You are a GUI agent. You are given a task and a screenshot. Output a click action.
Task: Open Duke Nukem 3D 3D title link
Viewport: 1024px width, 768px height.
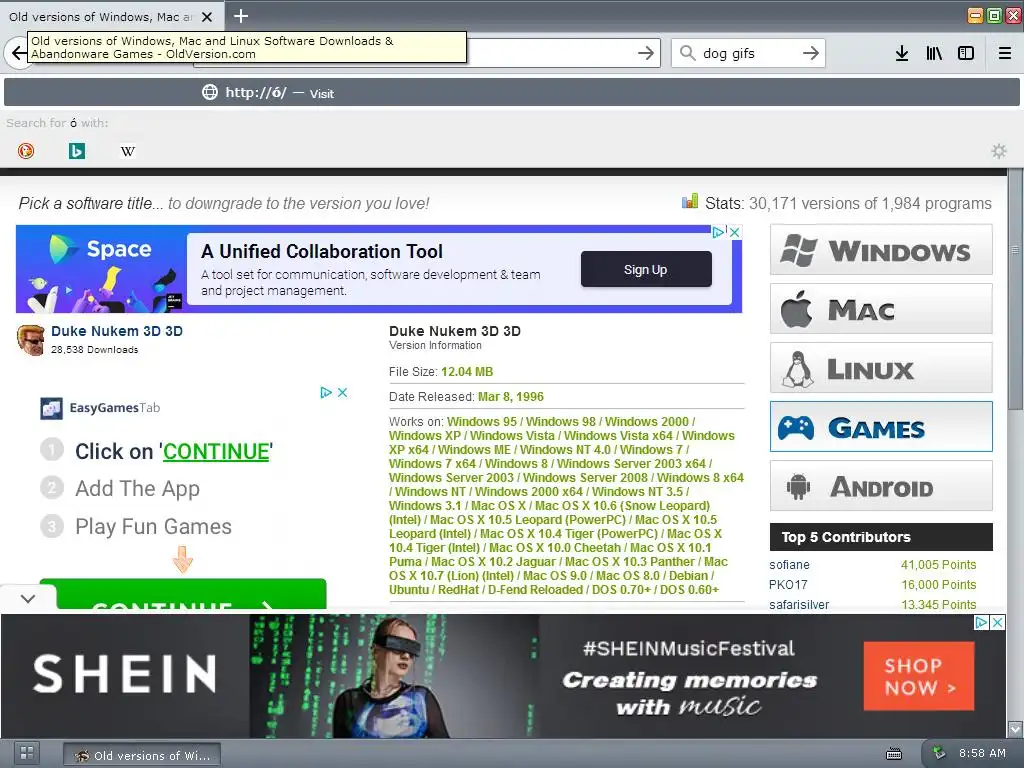[x=117, y=331]
